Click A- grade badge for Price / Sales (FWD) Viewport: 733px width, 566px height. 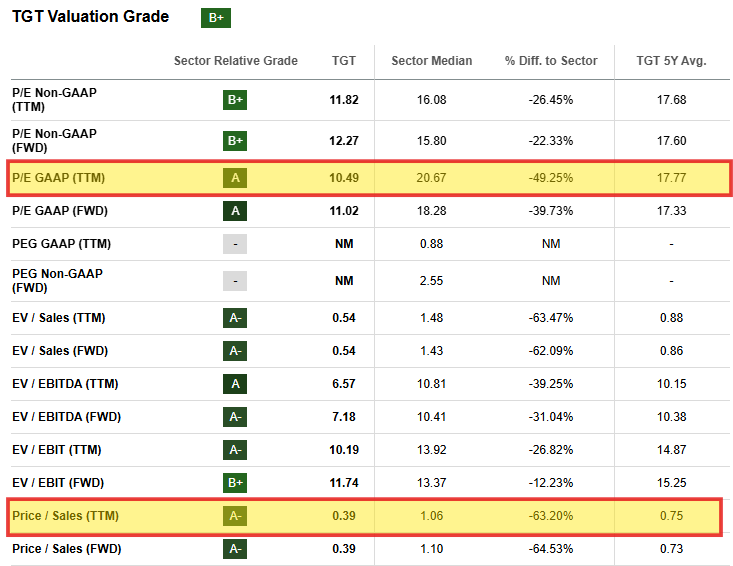tap(235, 549)
